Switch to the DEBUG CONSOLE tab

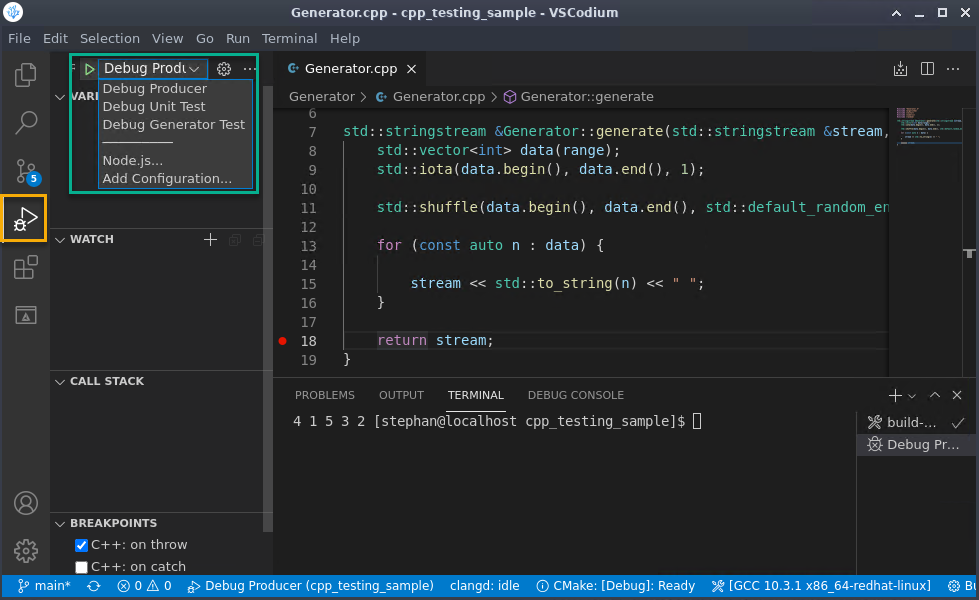pyautogui.click(x=575, y=395)
